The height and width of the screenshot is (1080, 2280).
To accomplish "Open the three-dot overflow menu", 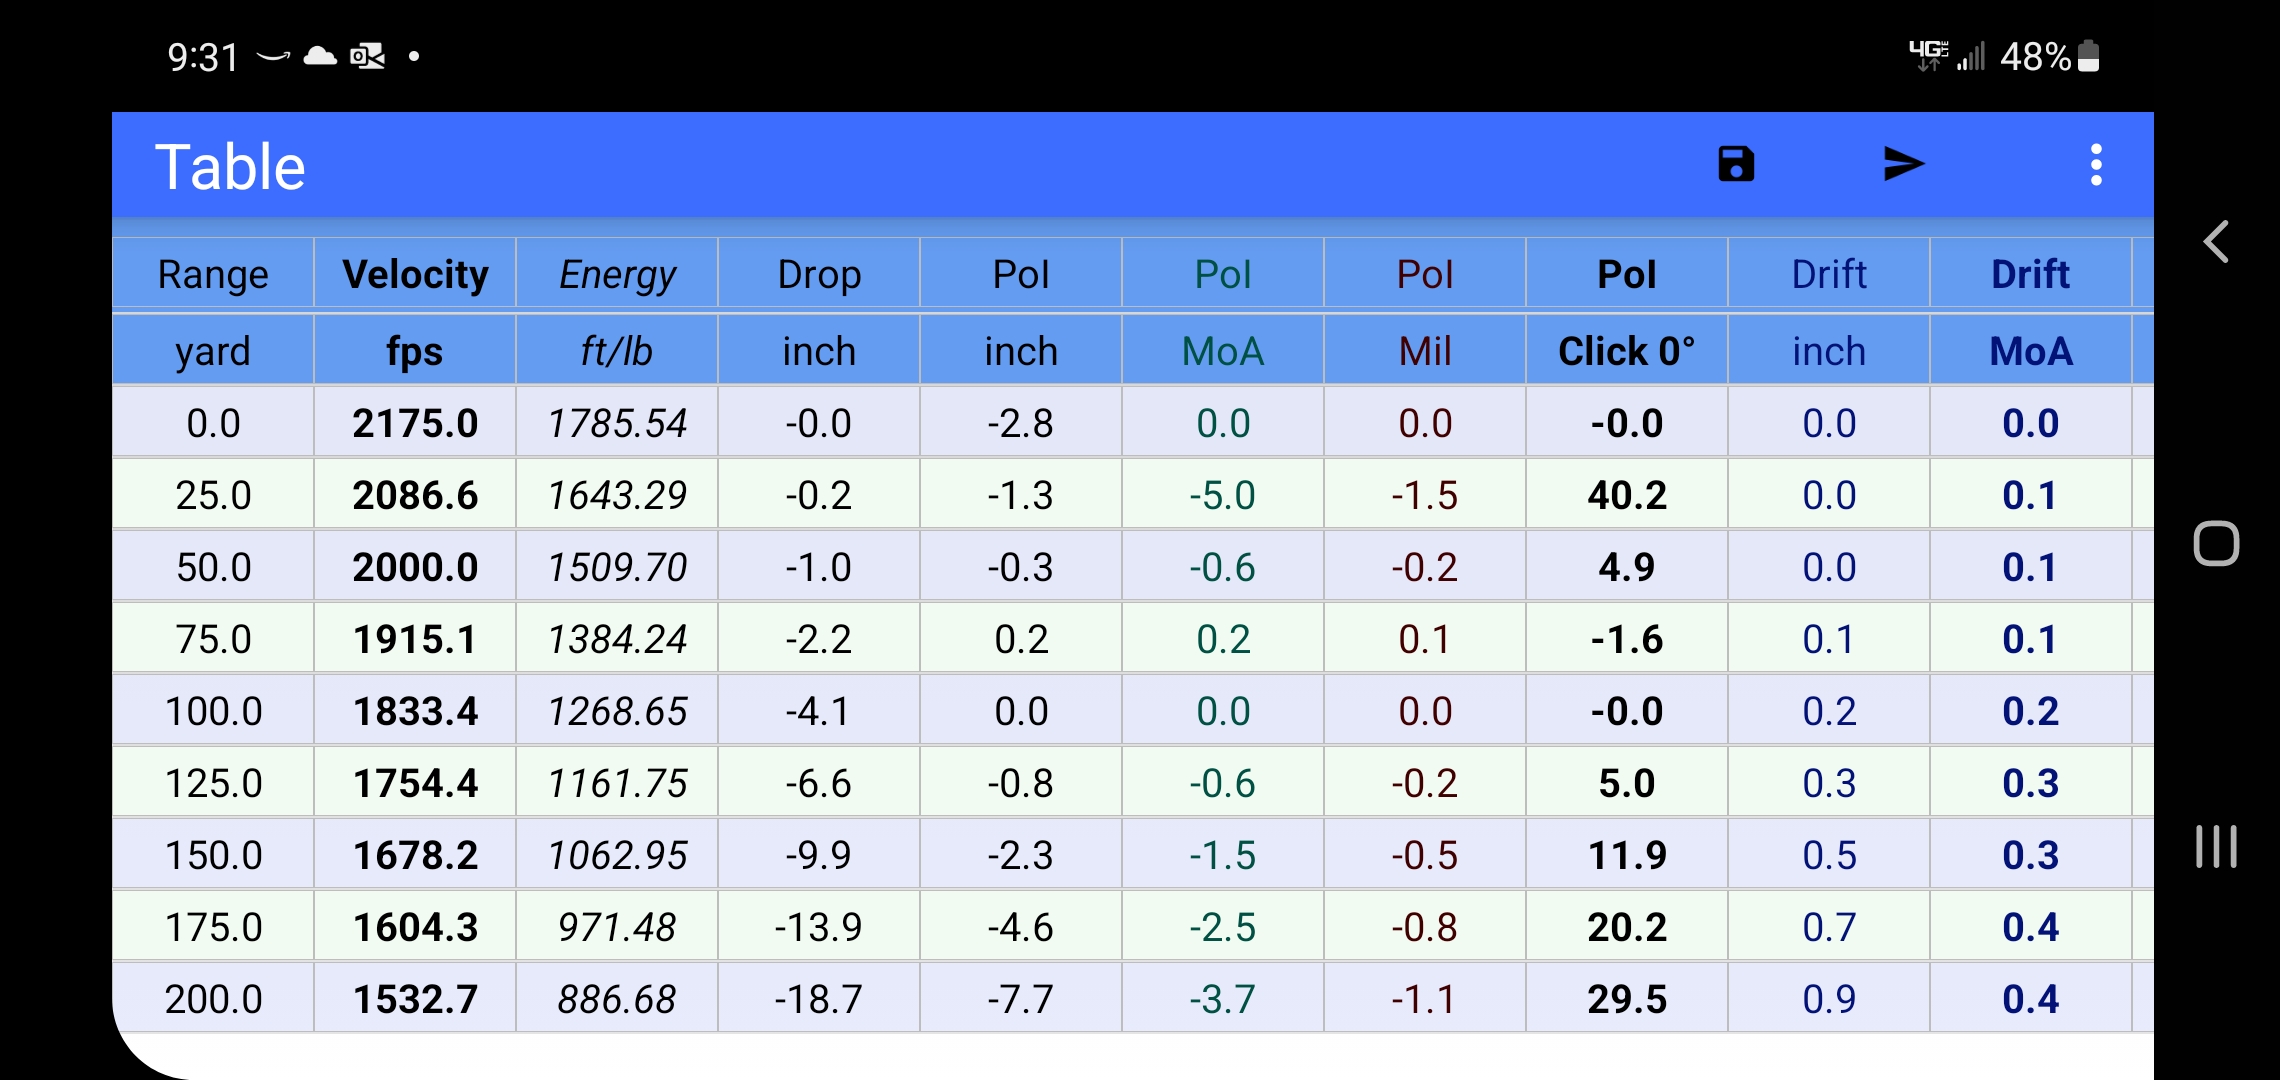I will click(x=2096, y=164).
